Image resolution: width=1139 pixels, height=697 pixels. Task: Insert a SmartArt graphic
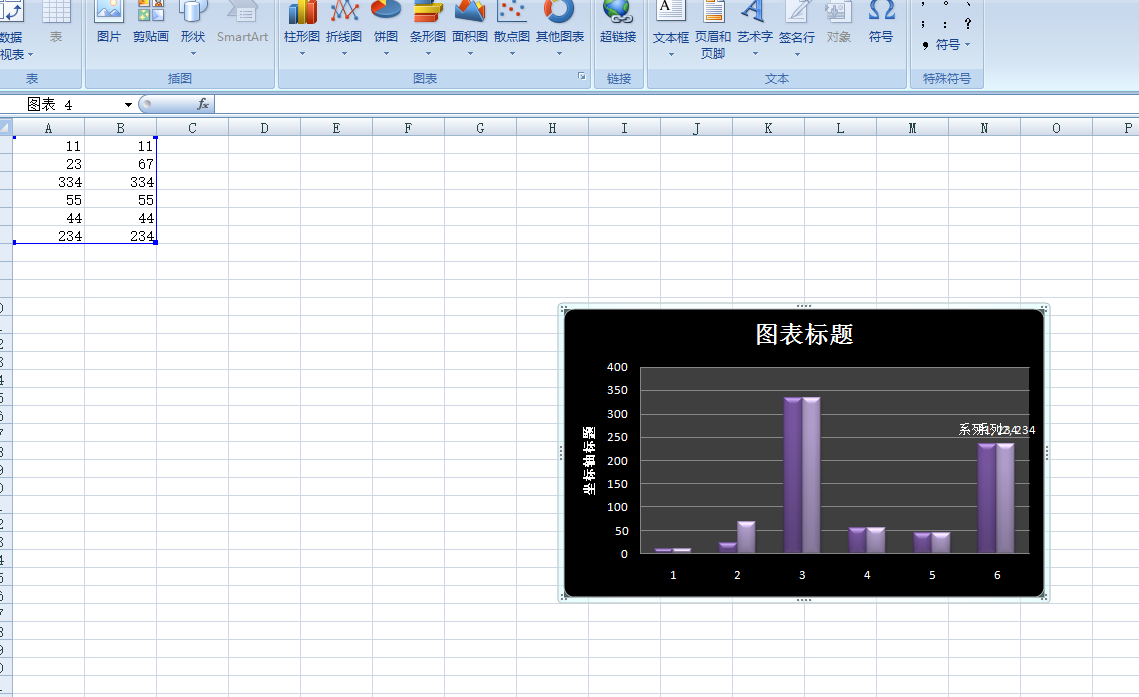242,23
